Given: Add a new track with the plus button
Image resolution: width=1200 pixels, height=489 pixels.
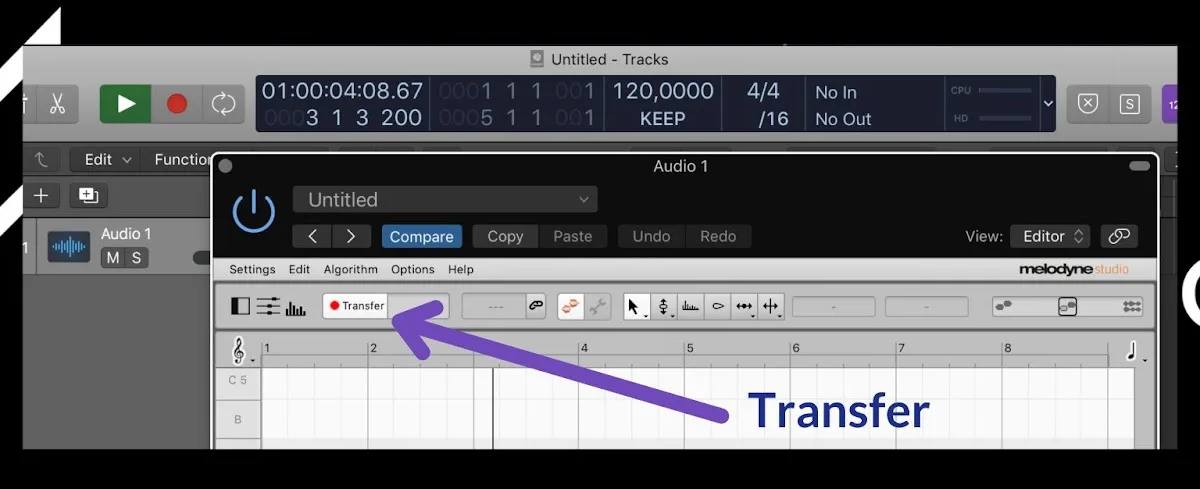Looking at the screenshot, I should point(41,195).
